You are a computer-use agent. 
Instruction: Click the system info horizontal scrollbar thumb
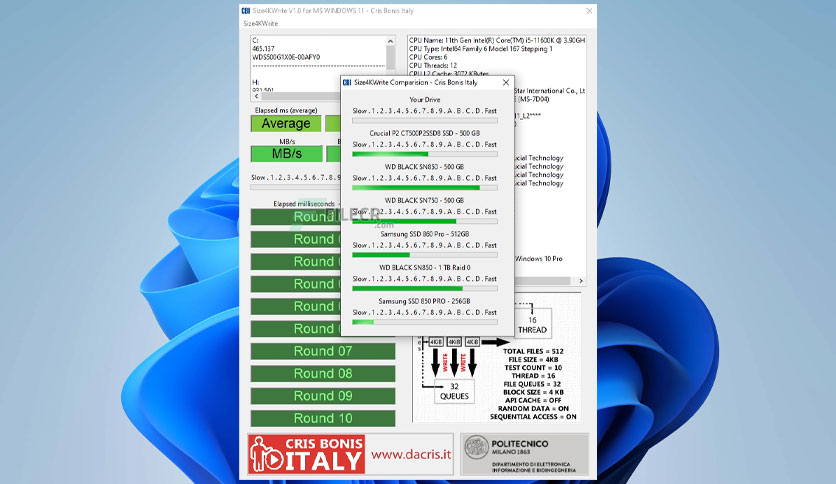click(543, 281)
